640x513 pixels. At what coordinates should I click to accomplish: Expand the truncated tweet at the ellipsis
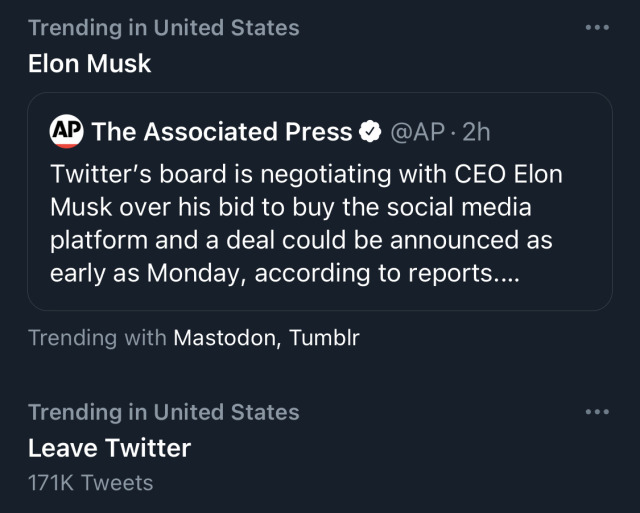pyautogui.click(x=506, y=273)
